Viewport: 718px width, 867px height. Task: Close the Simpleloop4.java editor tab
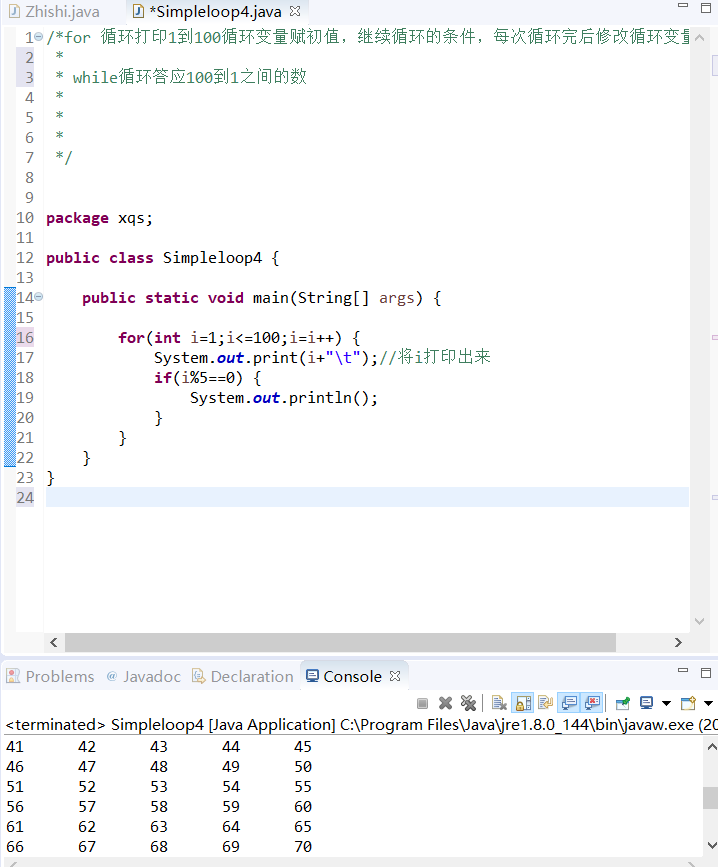pos(295,11)
